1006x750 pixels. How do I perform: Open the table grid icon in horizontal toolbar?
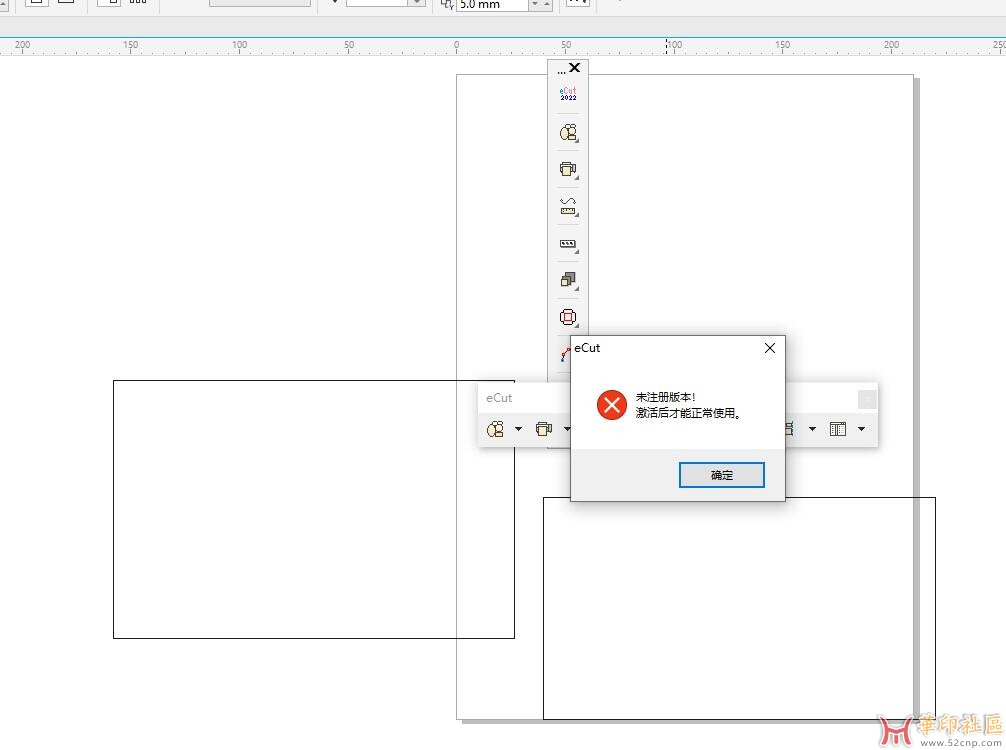tap(838, 429)
